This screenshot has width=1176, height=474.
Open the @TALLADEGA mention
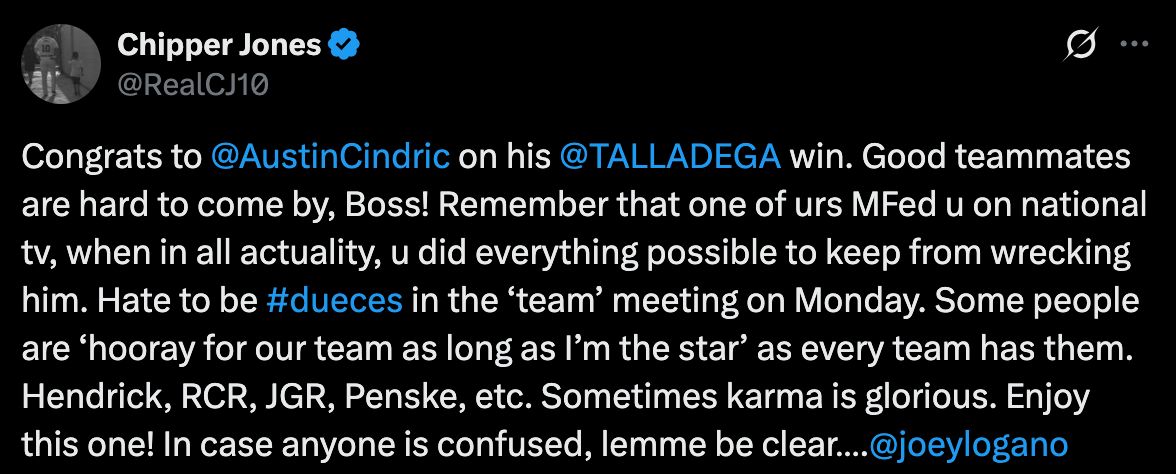coord(670,158)
